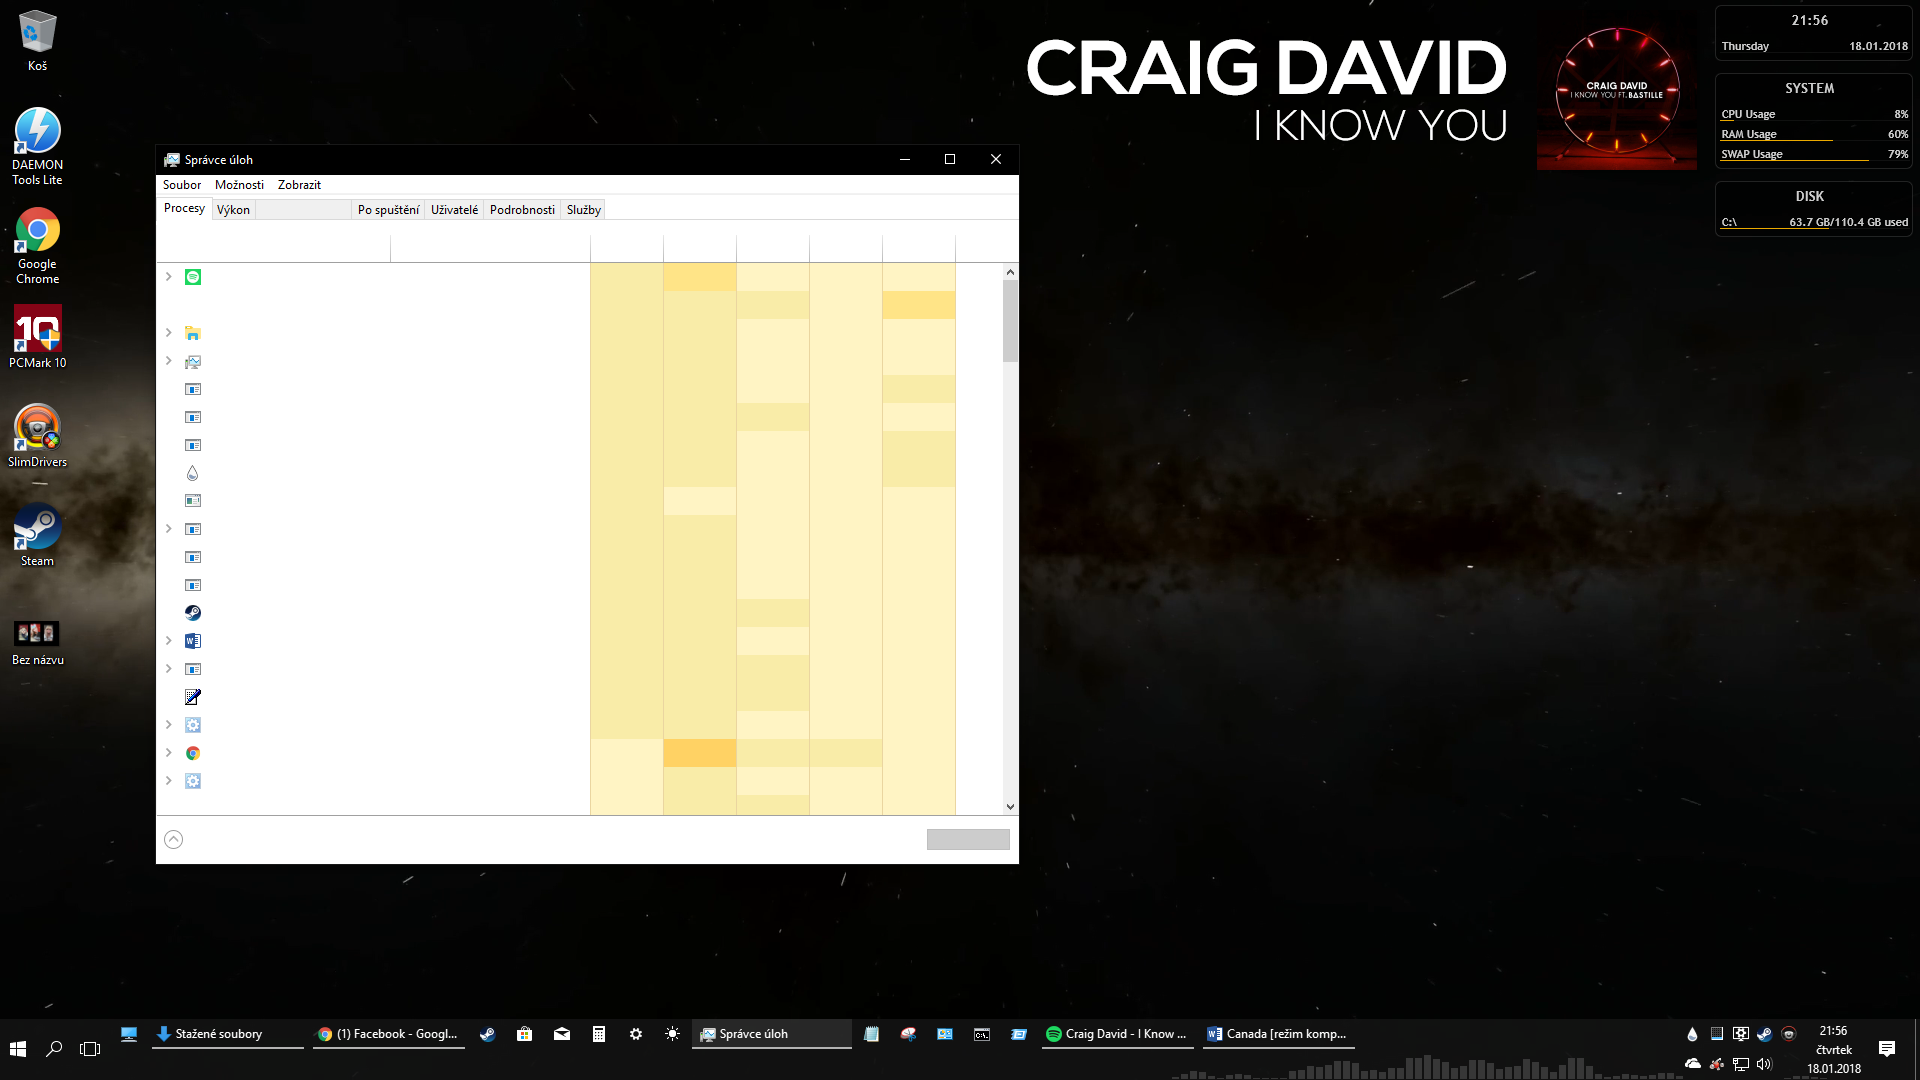Open the command prompt taskbar icon
The height and width of the screenshot is (1080, 1920).
pos(982,1034)
